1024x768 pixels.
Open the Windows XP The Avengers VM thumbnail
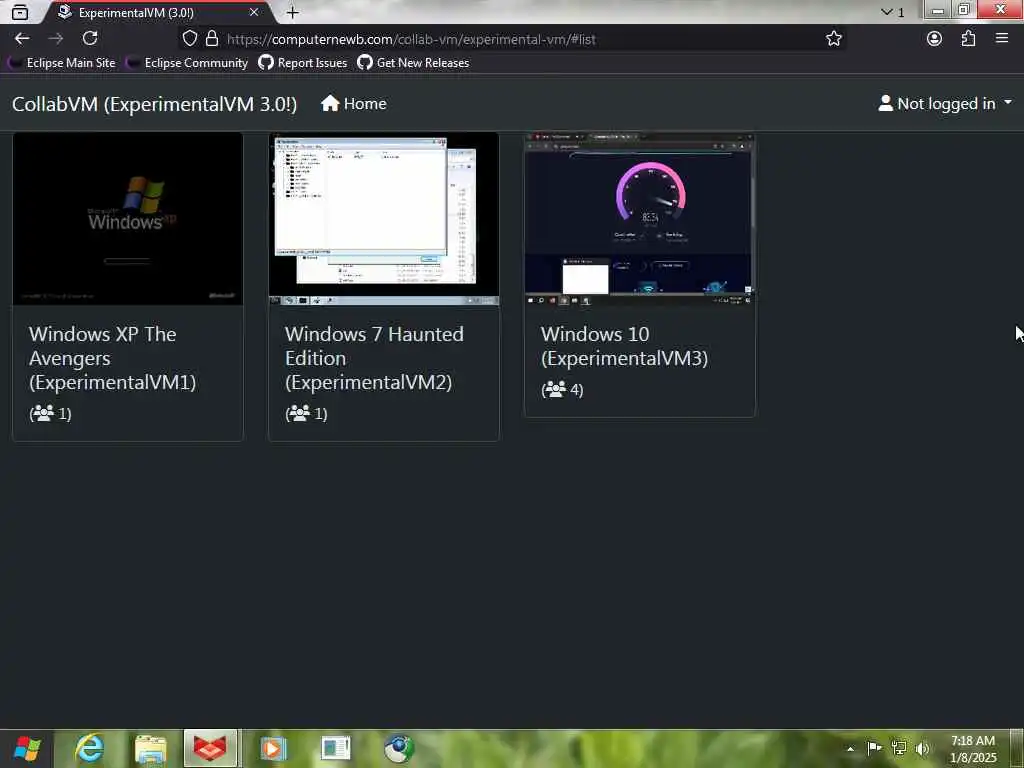[128, 219]
